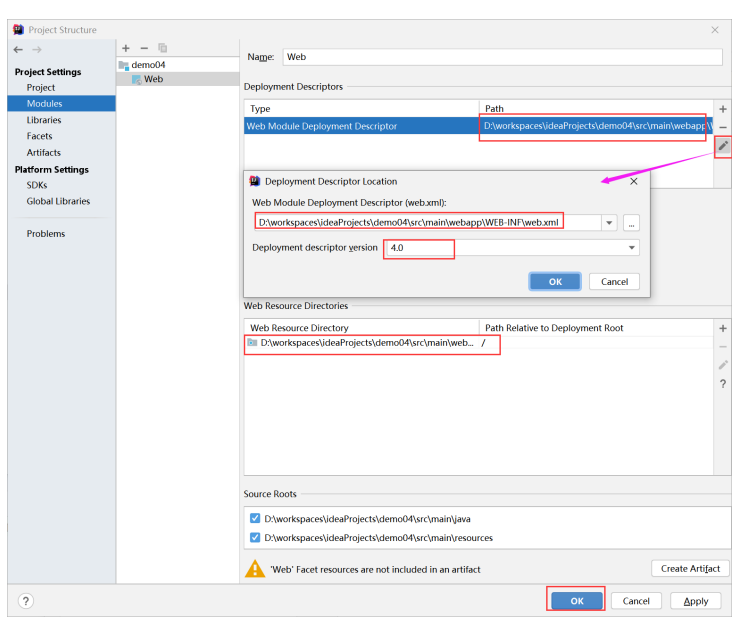741x622 pixels.
Task: Open Deployment descriptor version dropdown
Action: click(631, 248)
